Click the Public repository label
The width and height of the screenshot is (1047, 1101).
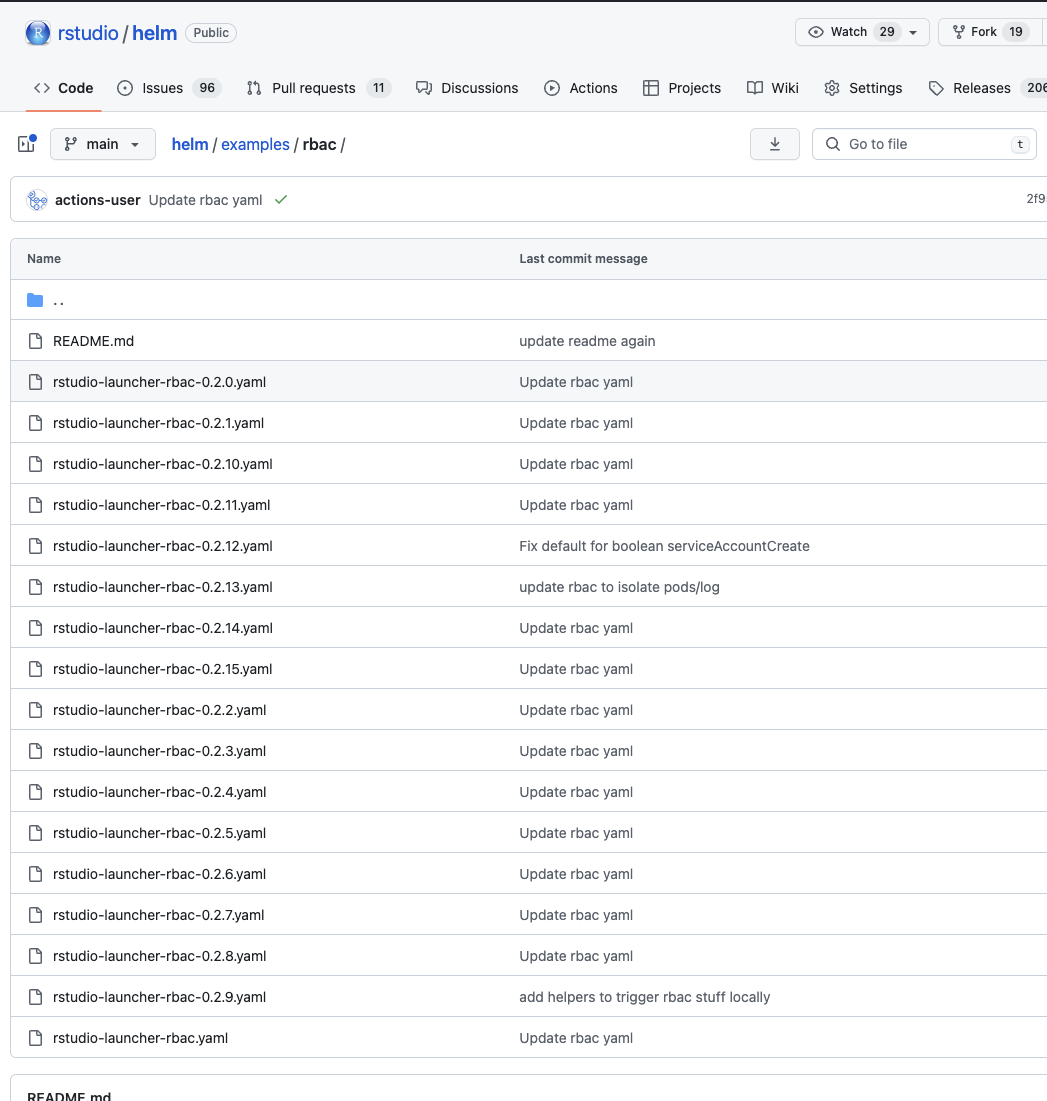(x=210, y=32)
